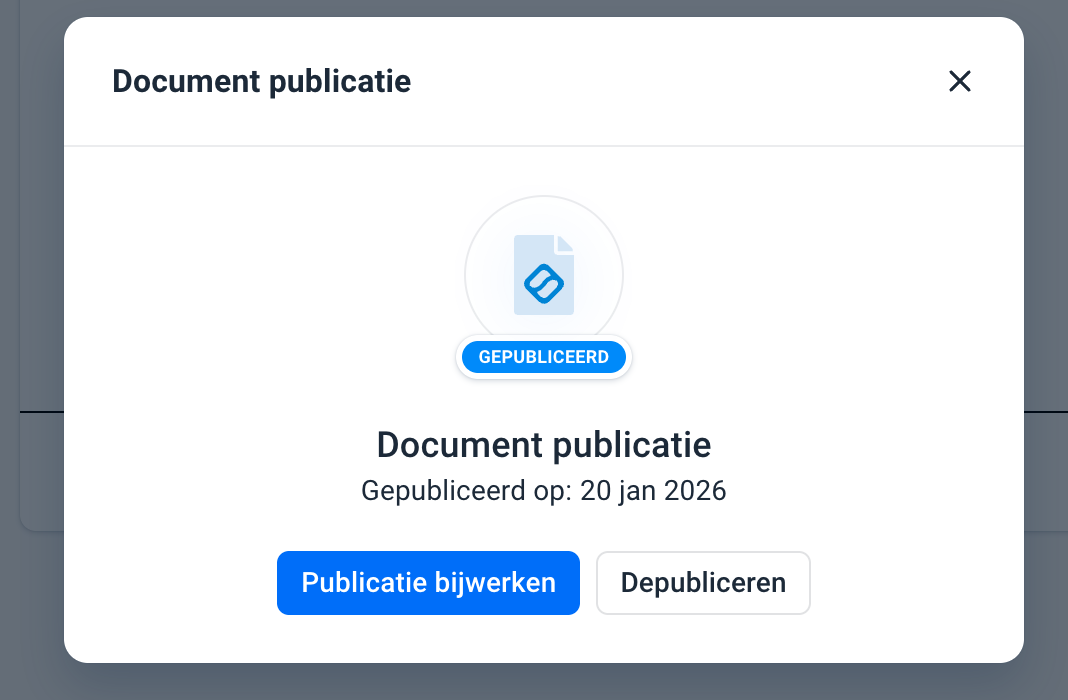This screenshot has height=700, width=1068.
Task: Click the blue filled Publicatie bijwerken control
Action: (x=428, y=582)
